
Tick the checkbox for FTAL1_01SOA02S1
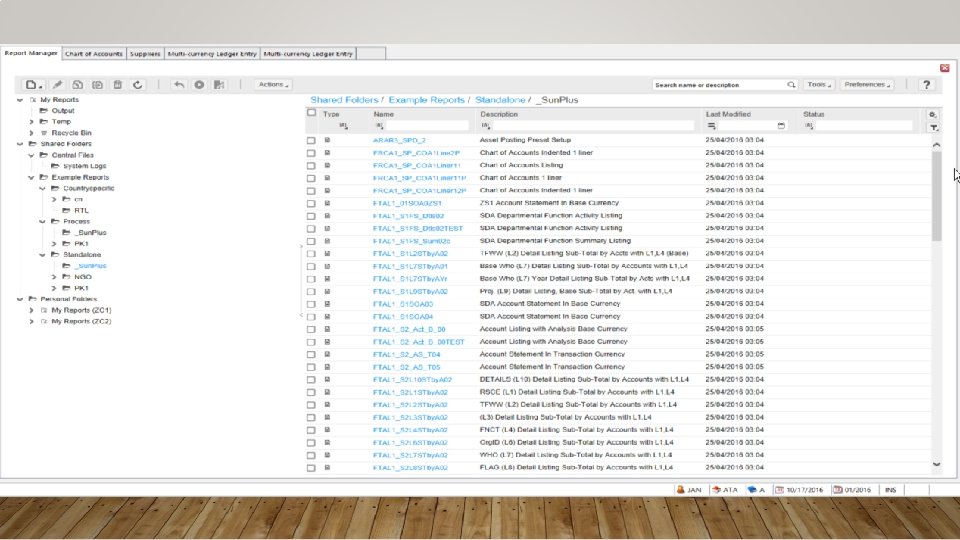[311, 203]
